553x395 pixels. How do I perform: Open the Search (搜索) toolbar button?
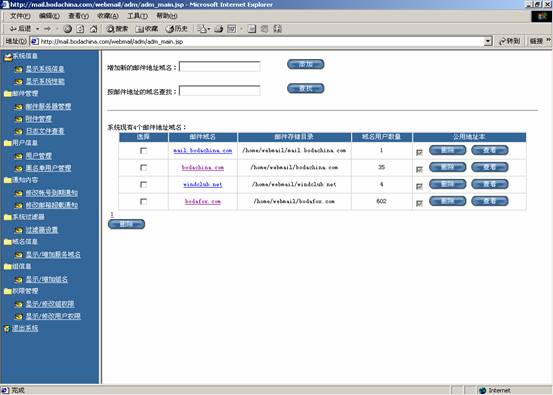pyautogui.click(x=117, y=29)
